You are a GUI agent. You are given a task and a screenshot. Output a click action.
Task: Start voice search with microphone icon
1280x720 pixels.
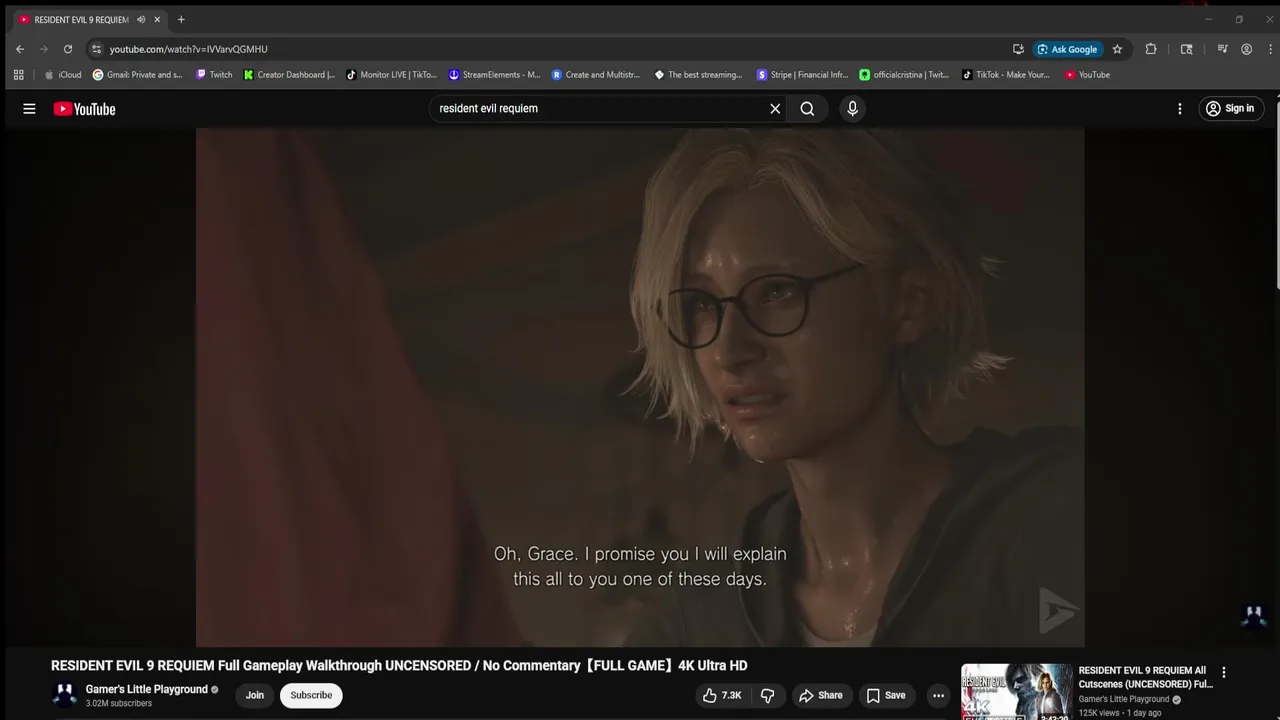click(x=852, y=109)
